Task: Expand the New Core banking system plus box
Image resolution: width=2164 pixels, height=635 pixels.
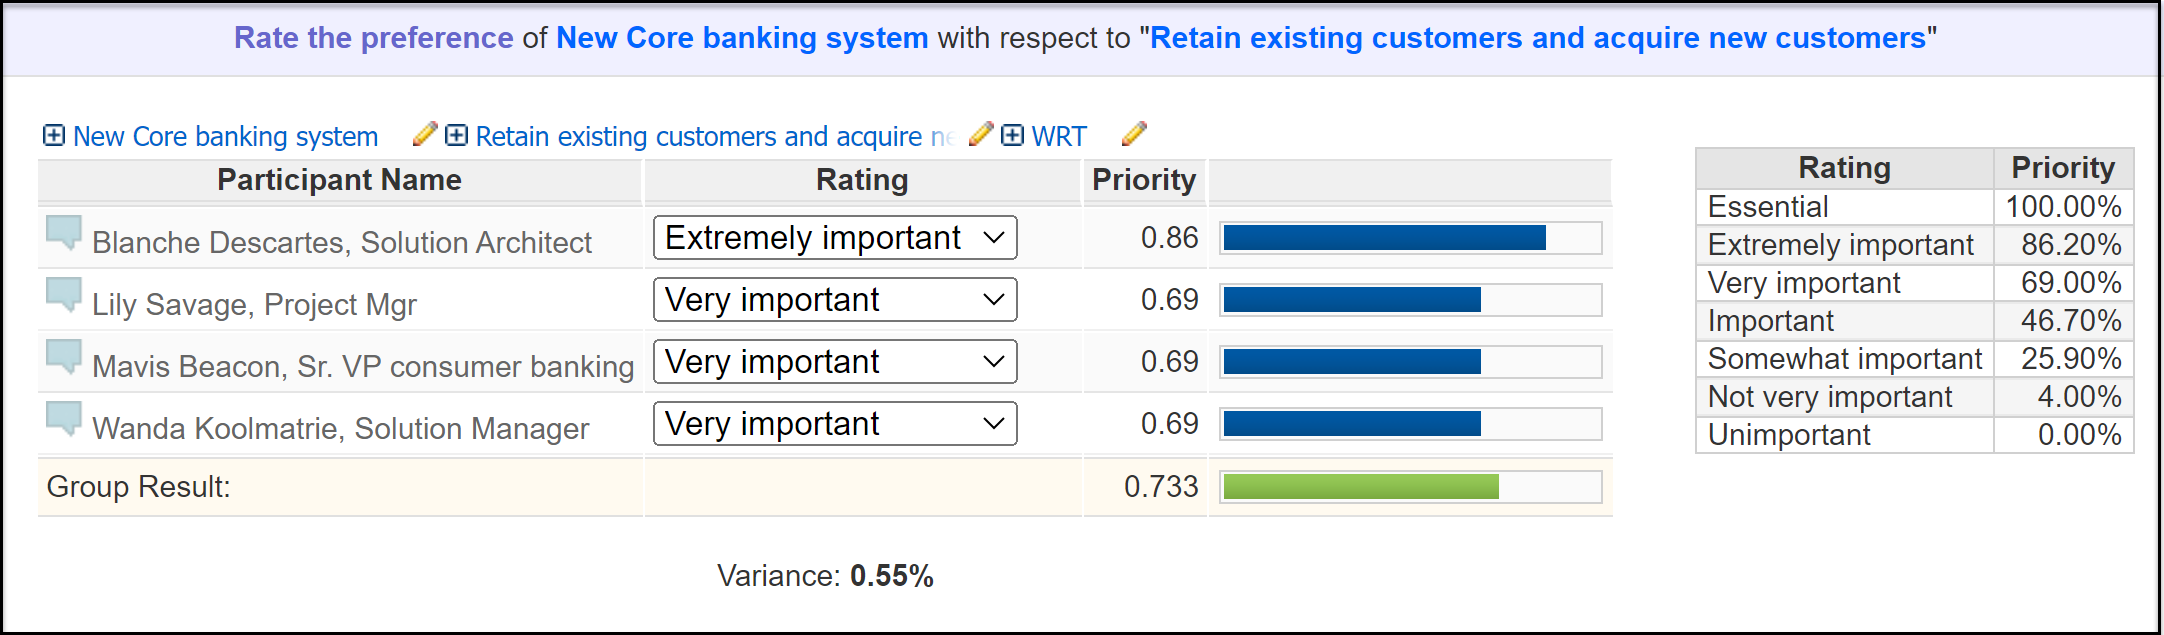Action: tap(54, 135)
